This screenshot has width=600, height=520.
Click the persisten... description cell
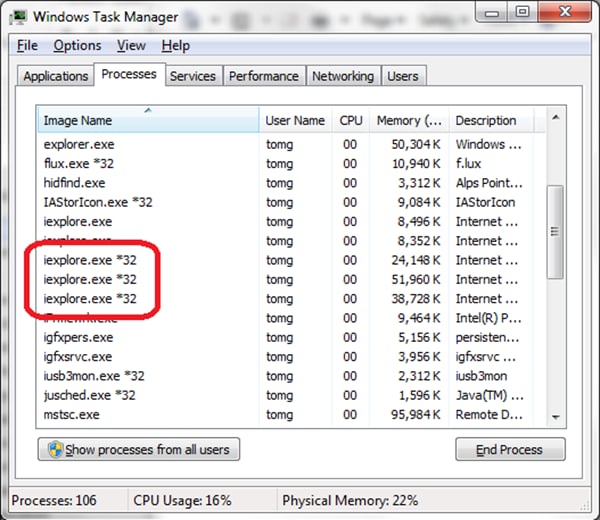click(x=487, y=337)
